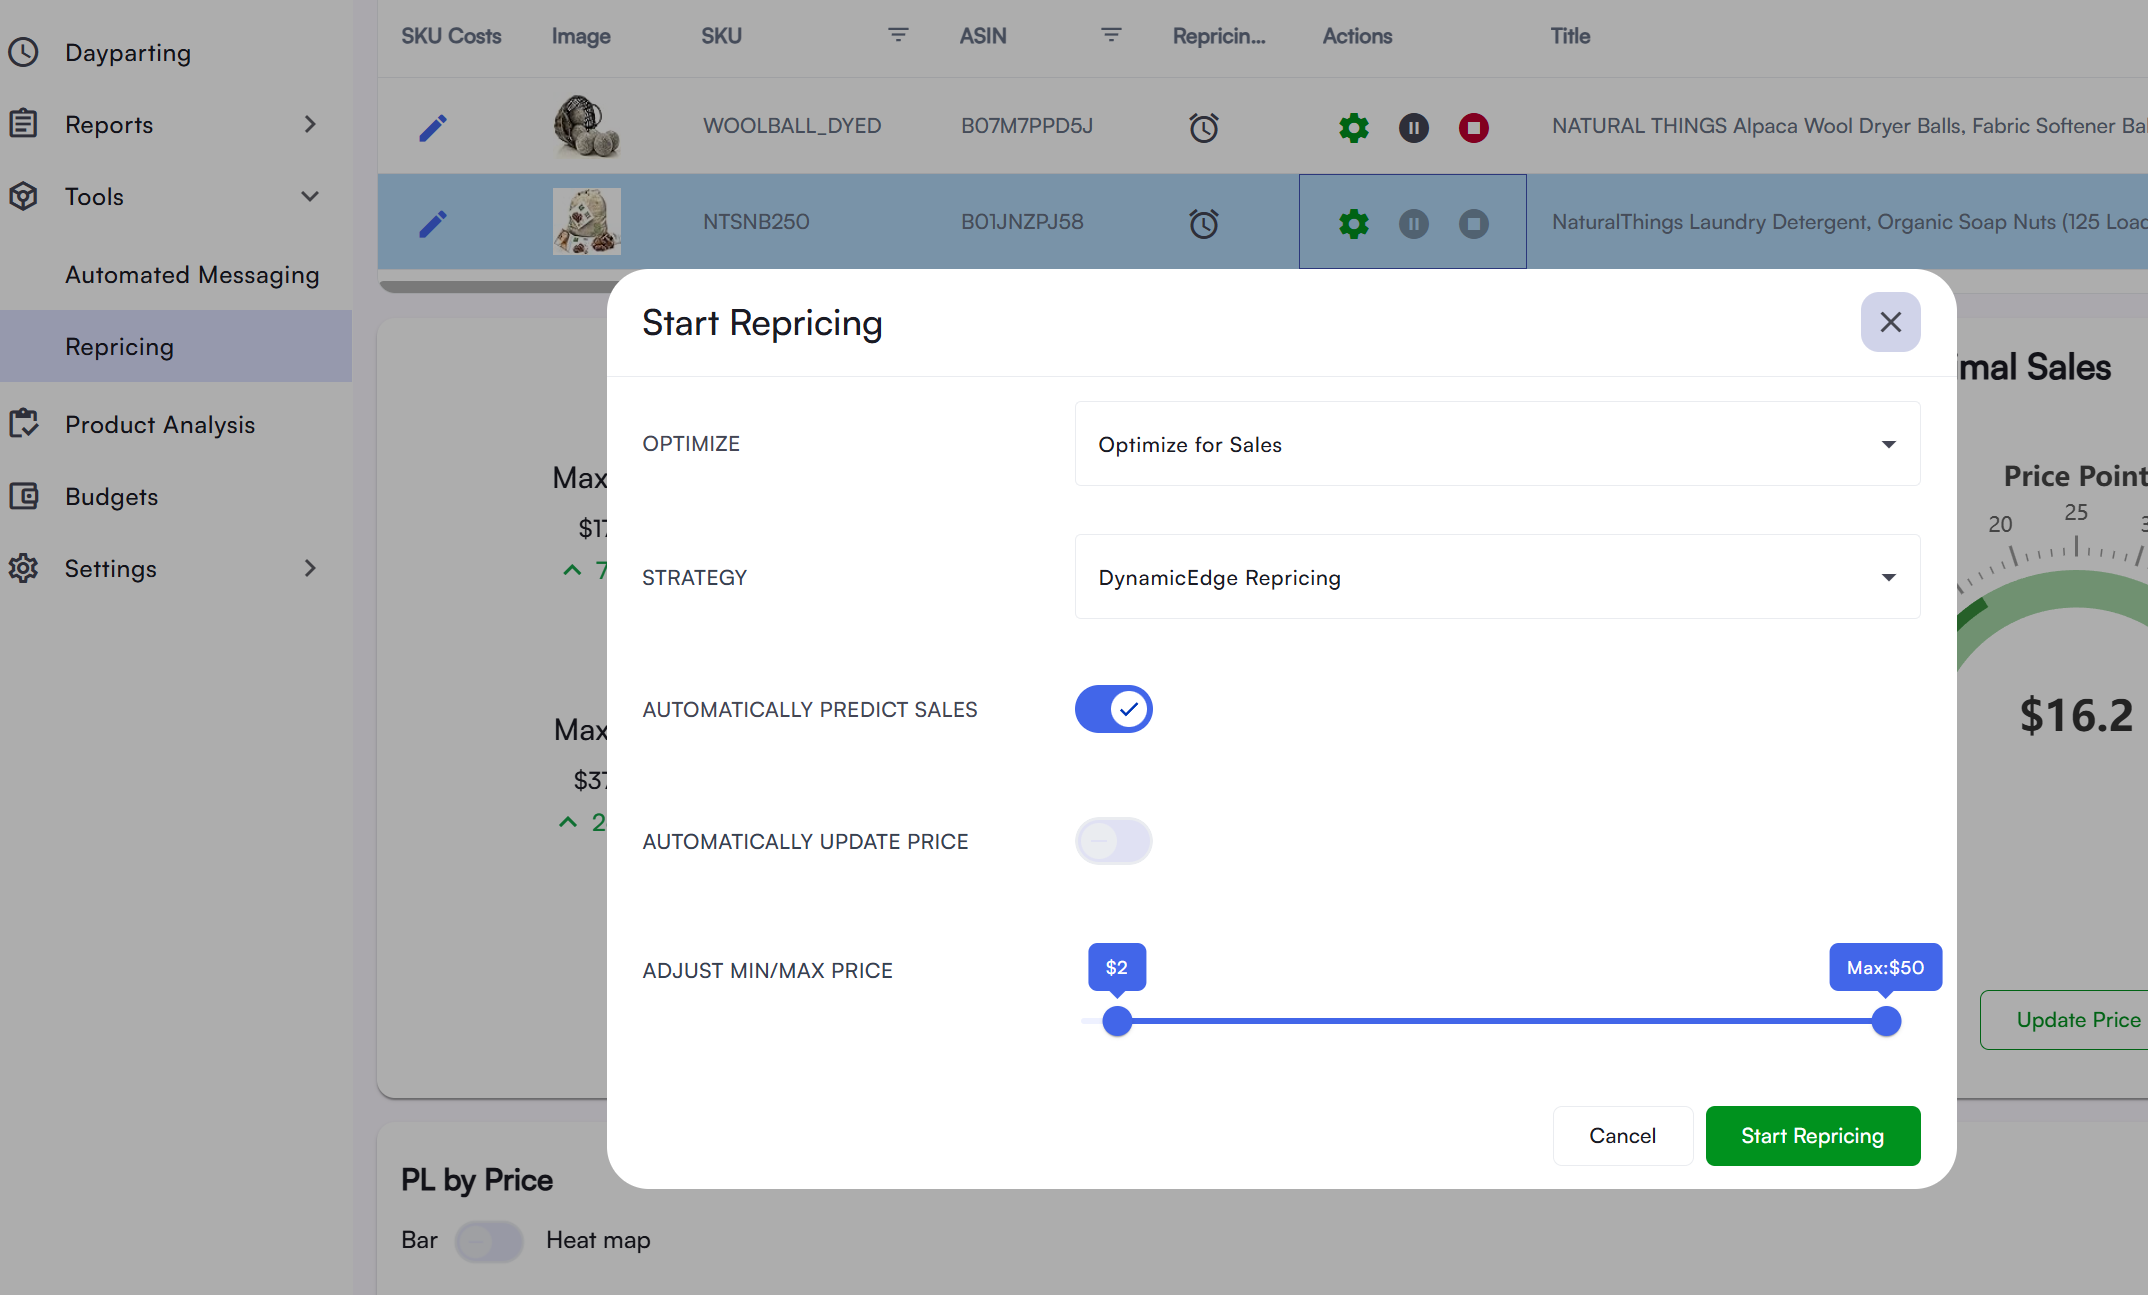
Task: Close the Start Repricing dialog
Action: coord(1890,322)
